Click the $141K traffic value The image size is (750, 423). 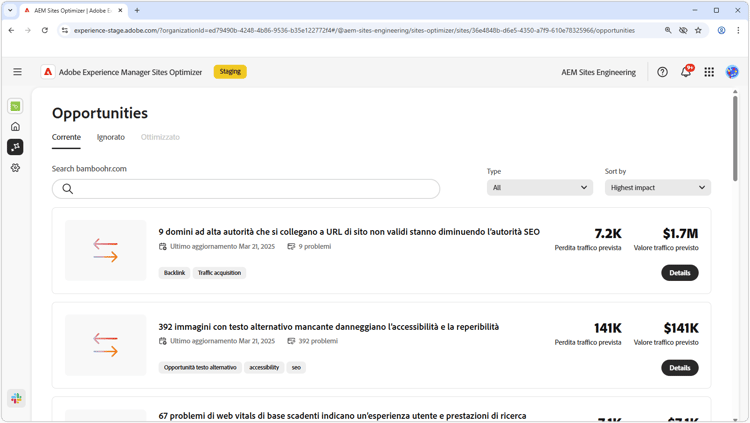pos(681,328)
